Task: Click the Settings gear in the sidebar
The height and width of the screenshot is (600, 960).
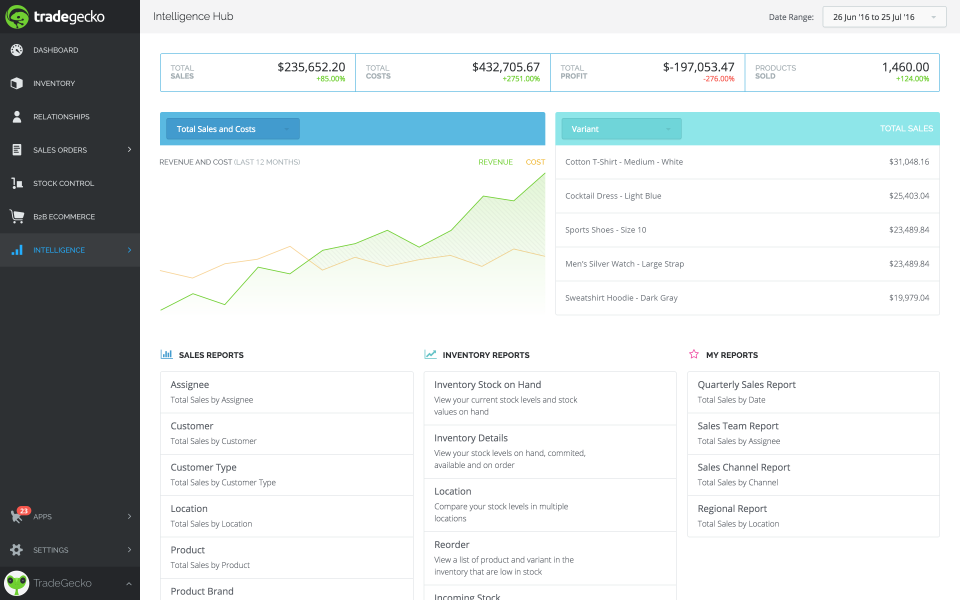Action: point(18,549)
